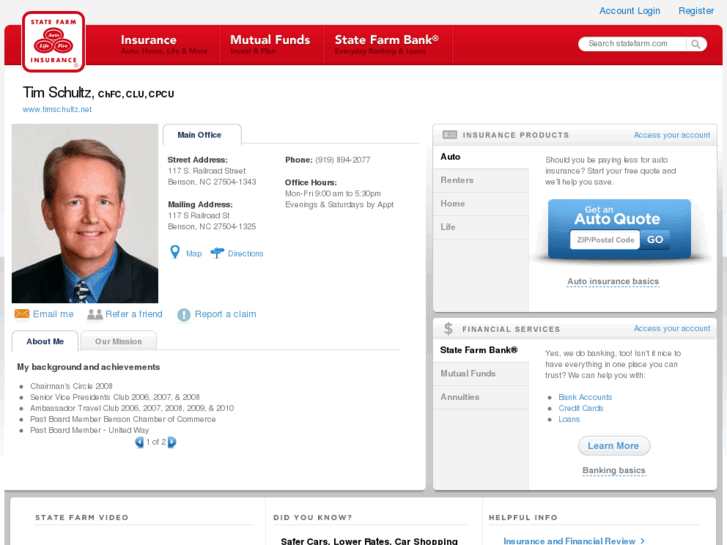The width and height of the screenshot is (727, 545).
Task: Click the State Farm Insurance logo
Action: pyautogui.click(x=53, y=42)
